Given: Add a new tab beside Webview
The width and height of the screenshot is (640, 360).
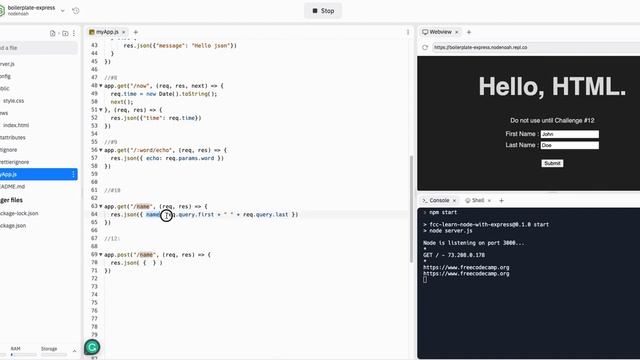Looking at the screenshot, I should coord(469,32).
